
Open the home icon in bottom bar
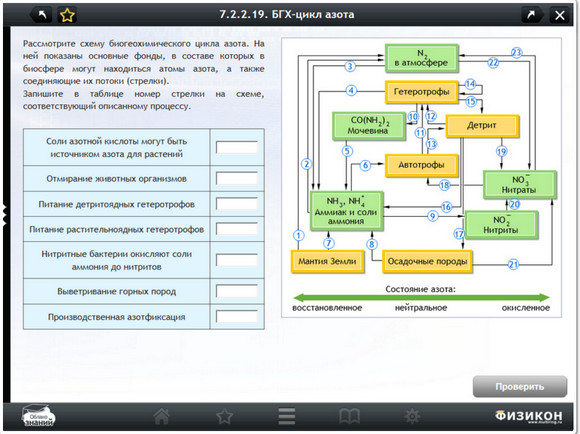tap(162, 417)
